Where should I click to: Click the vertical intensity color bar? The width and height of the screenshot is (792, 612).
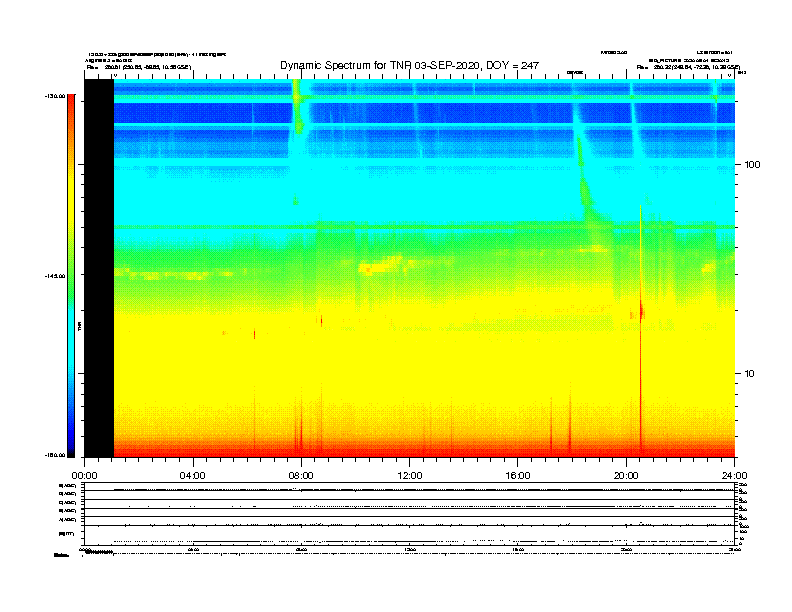71,276
